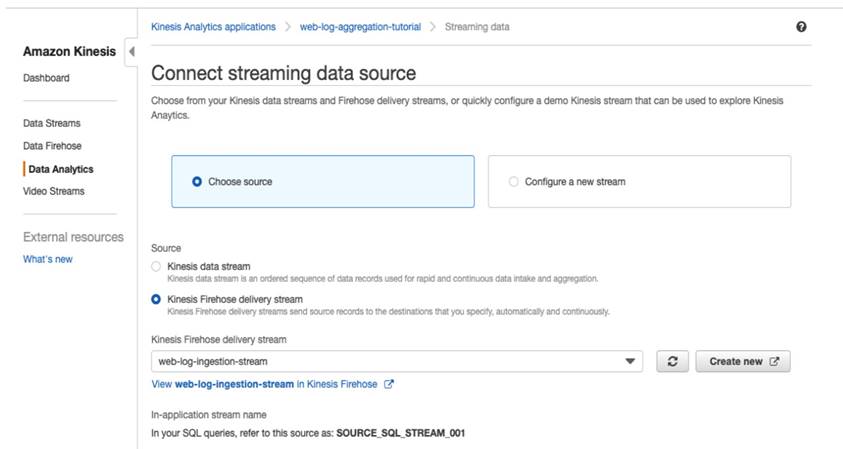Select Kinesis Firehose delivery stream radio
The height and width of the screenshot is (449, 843).
[156, 299]
